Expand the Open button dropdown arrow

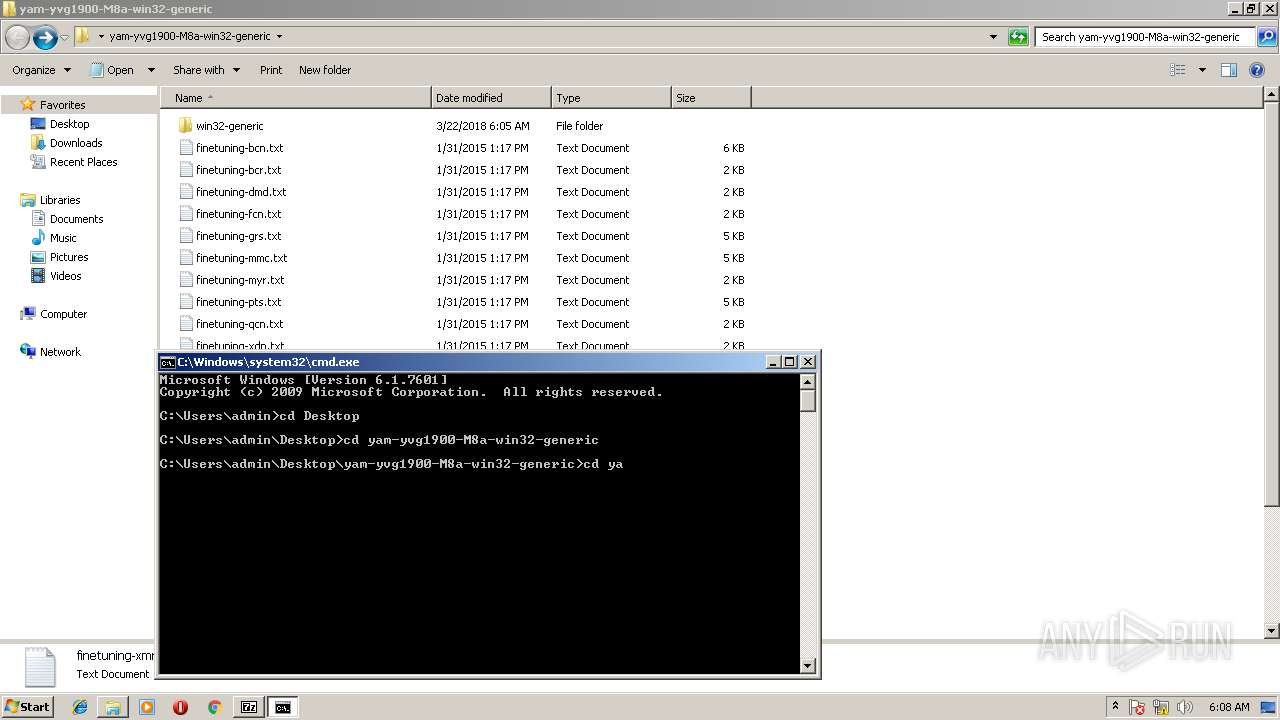pyautogui.click(x=151, y=70)
